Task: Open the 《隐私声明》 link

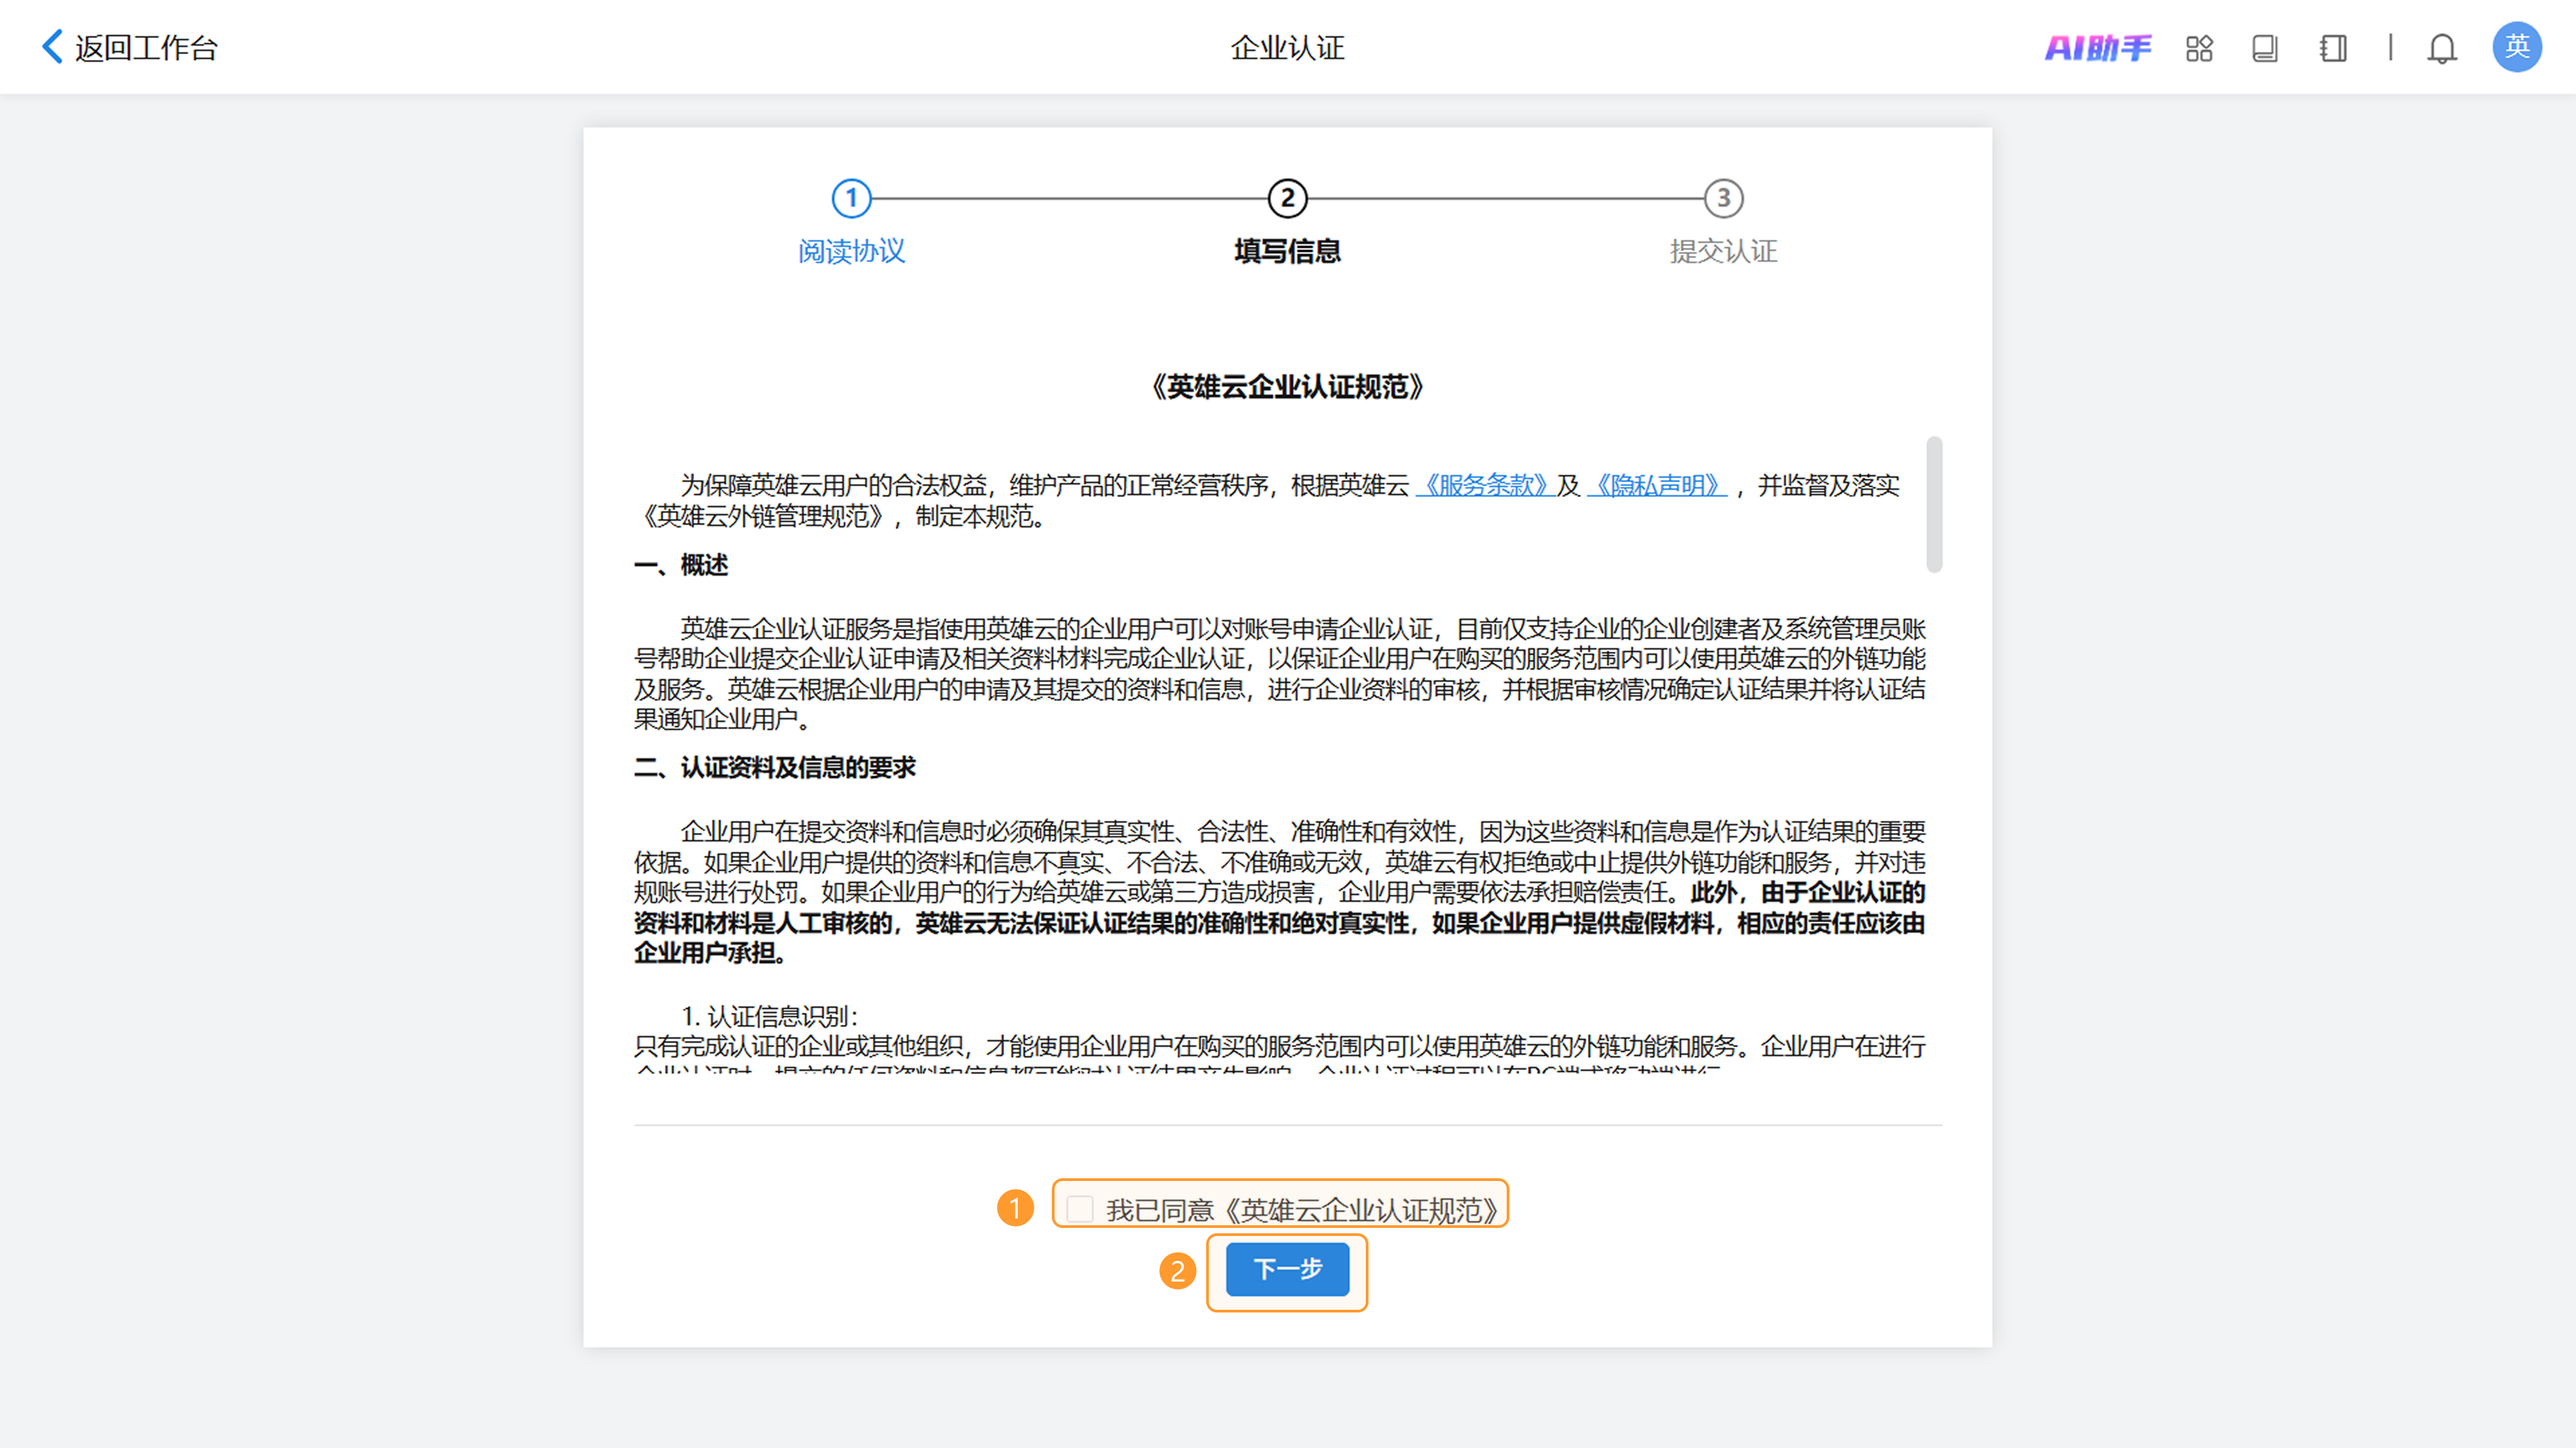Action: pyautogui.click(x=1657, y=485)
